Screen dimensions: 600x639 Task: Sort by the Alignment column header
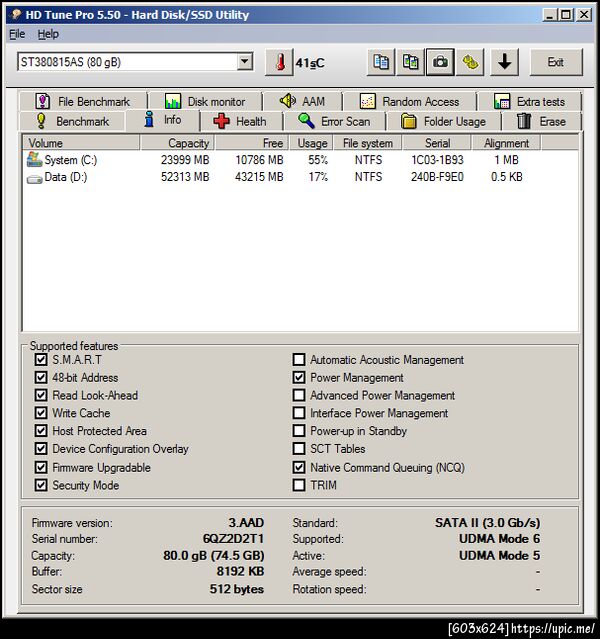pyautogui.click(x=506, y=143)
